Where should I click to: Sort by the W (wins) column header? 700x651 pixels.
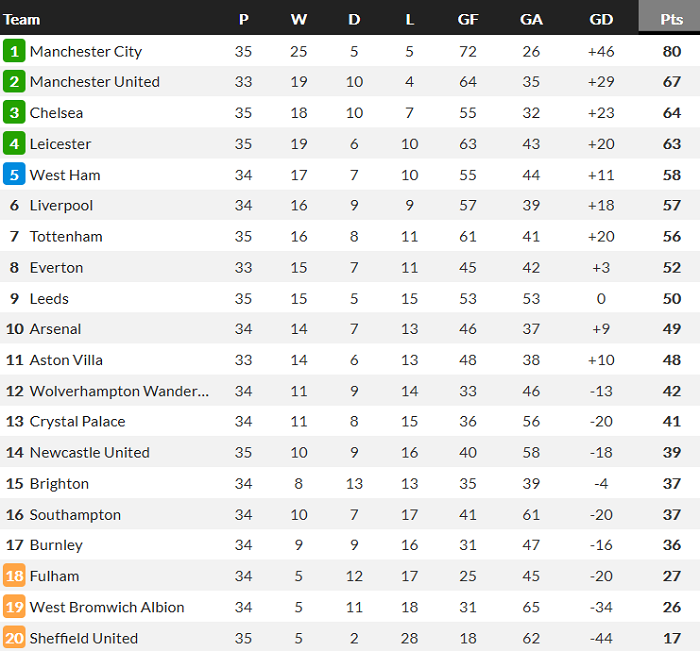point(299,19)
